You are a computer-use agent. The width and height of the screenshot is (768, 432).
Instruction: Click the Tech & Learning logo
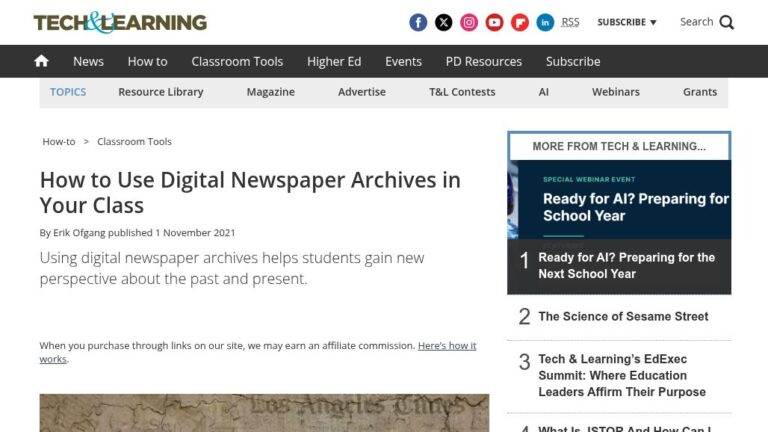pyautogui.click(x=120, y=23)
